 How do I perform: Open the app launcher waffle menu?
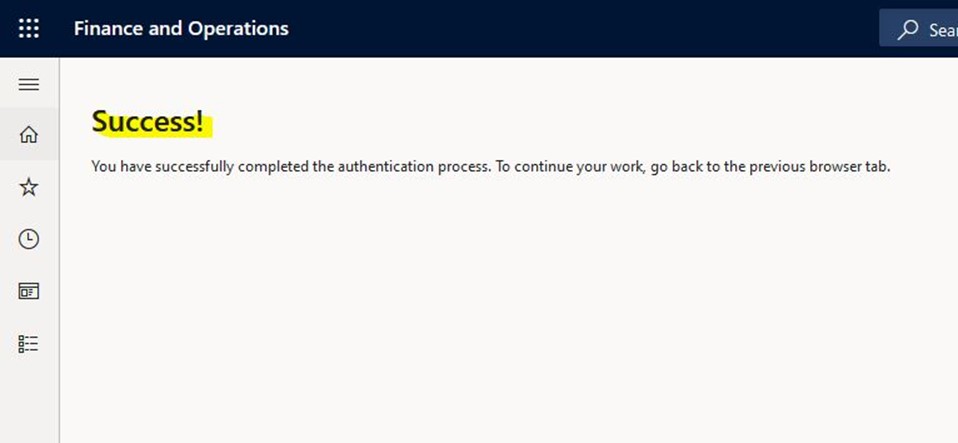point(29,28)
